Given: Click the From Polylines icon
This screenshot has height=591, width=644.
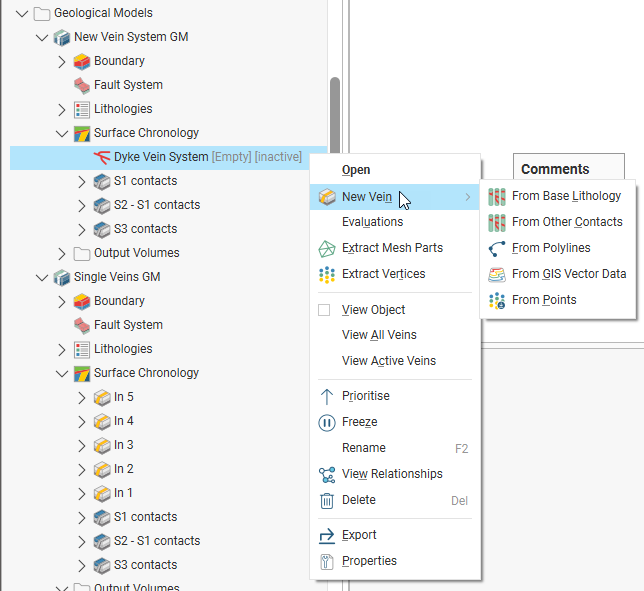Looking at the screenshot, I should [497, 248].
